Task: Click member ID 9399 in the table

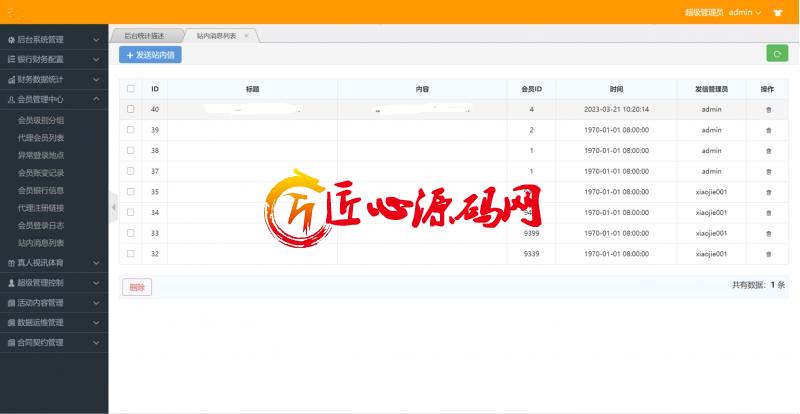Action: tap(531, 233)
